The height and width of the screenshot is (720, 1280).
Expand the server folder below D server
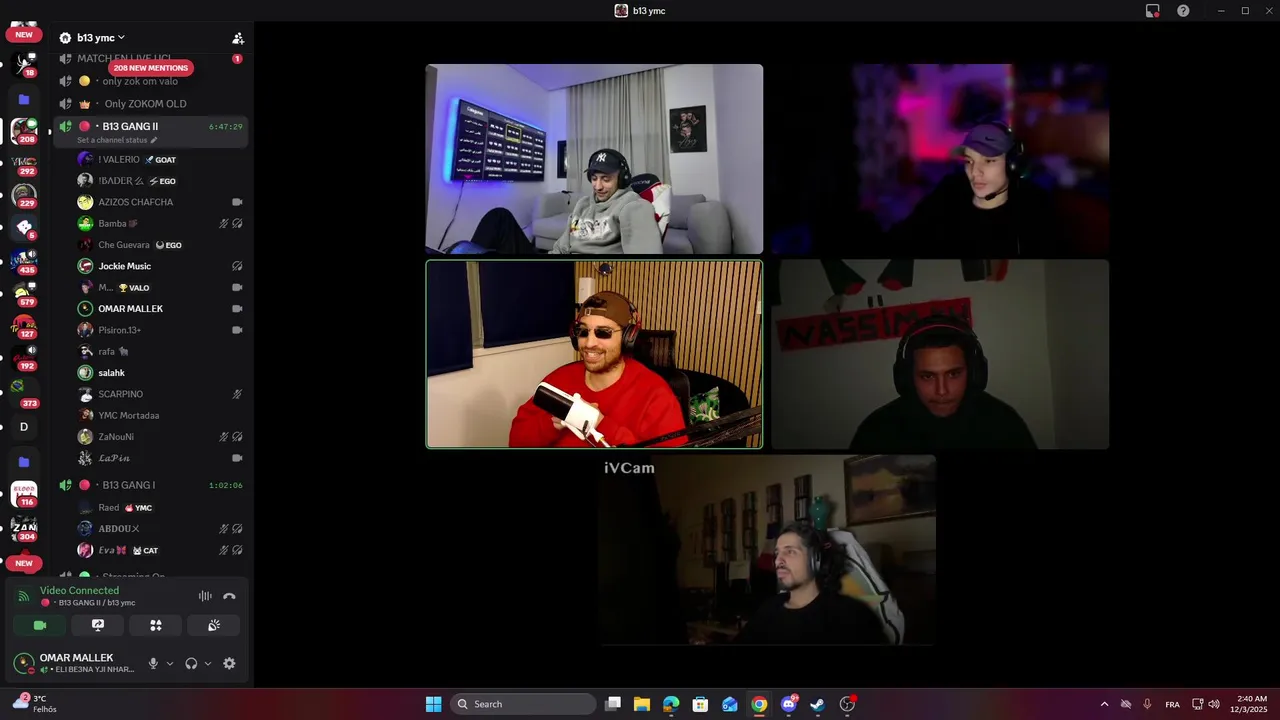point(24,462)
